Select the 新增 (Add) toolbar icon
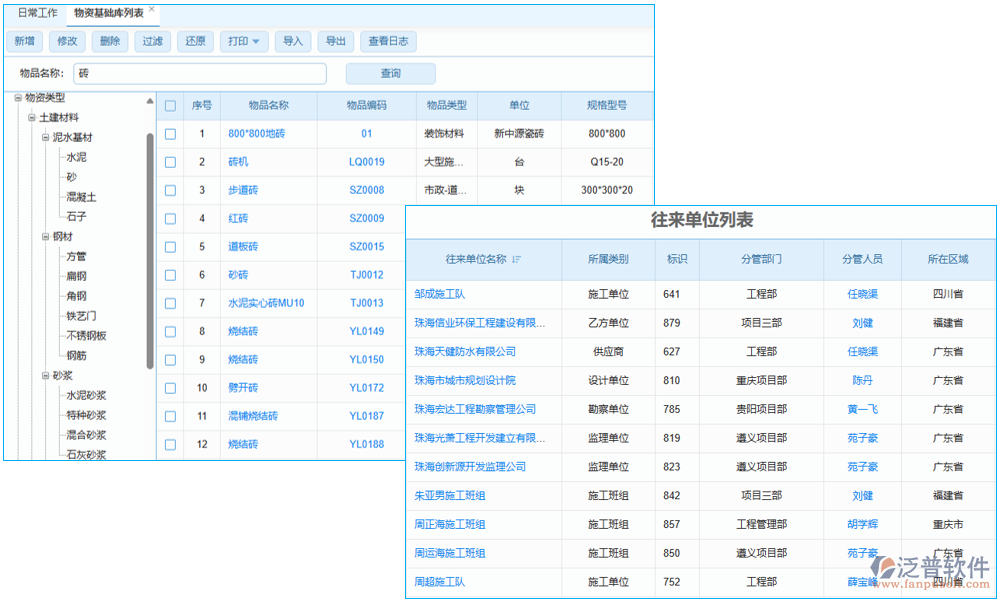This screenshot has width=1000, height=600. 23,41
